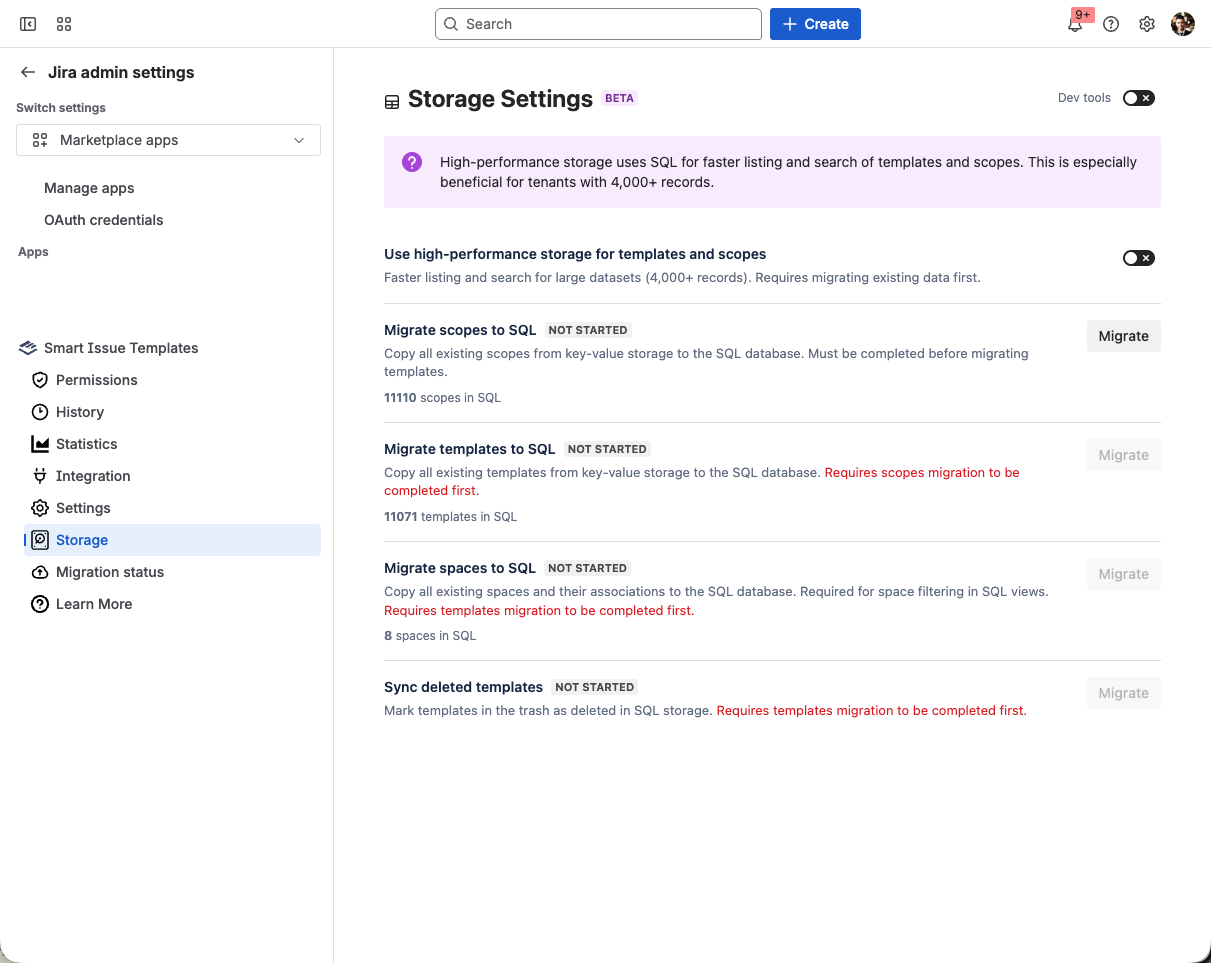Screen dimensions: 1211x963
Task: Click the Migration status cloud upload icon
Action: (x=40, y=572)
